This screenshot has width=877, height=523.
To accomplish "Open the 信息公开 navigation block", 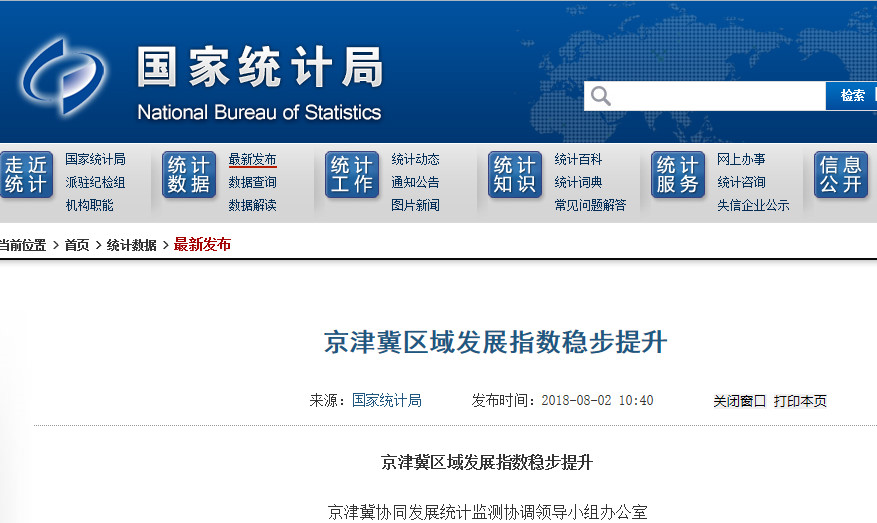I will (x=841, y=175).
